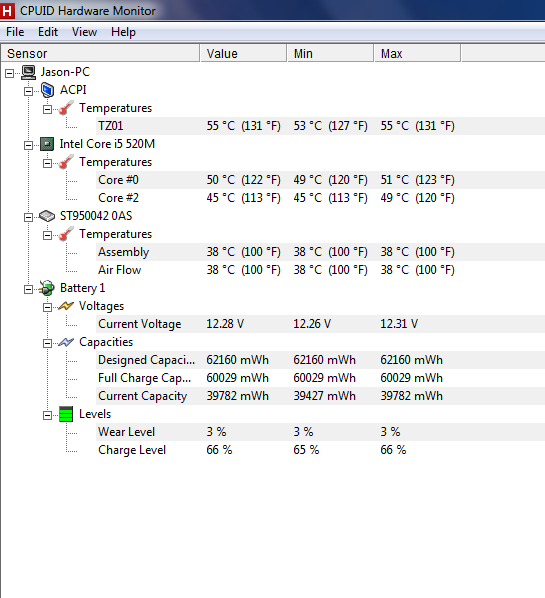Screen dimensions: 545x598
Task: Click the thermometer icon under Intel Core i5
Action: 66,162
